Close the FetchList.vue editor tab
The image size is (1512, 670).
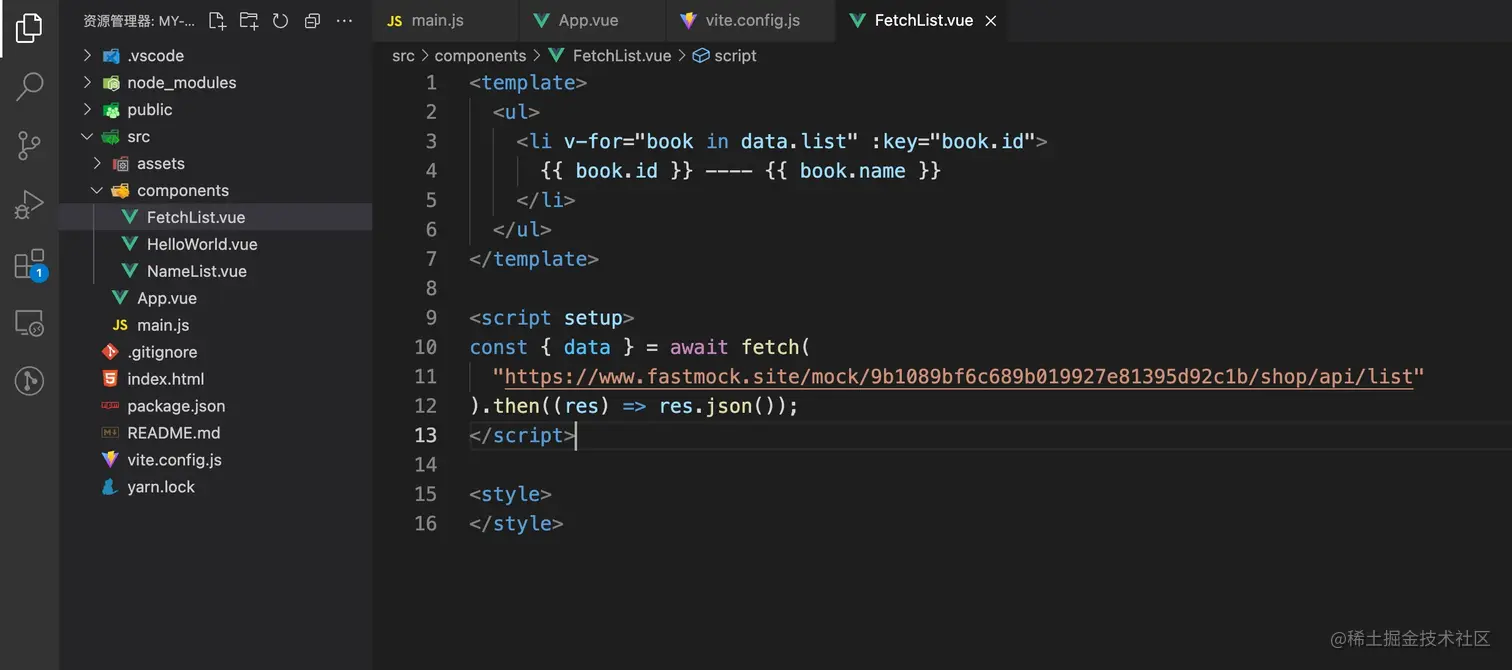pos(991,21)
